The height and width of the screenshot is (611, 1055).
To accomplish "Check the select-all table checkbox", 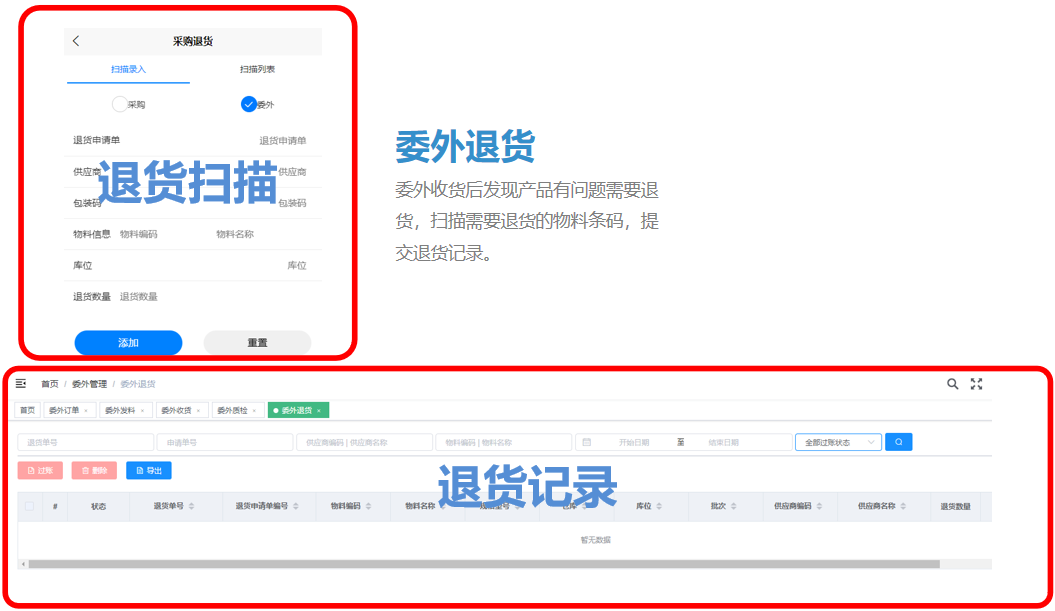I will coord(30,506).
